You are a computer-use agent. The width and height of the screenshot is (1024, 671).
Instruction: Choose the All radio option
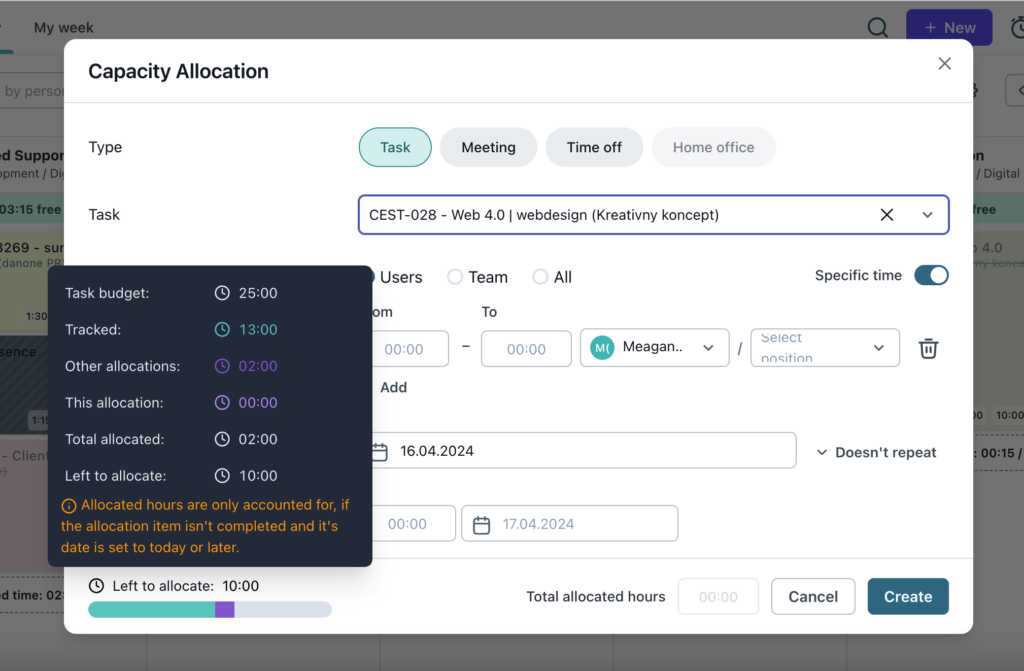[552, 277]
